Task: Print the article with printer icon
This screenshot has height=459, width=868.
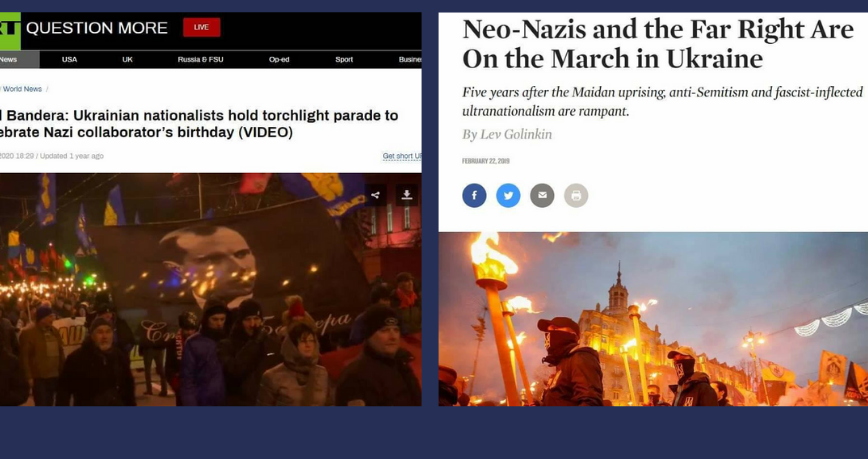Action: 576,195
